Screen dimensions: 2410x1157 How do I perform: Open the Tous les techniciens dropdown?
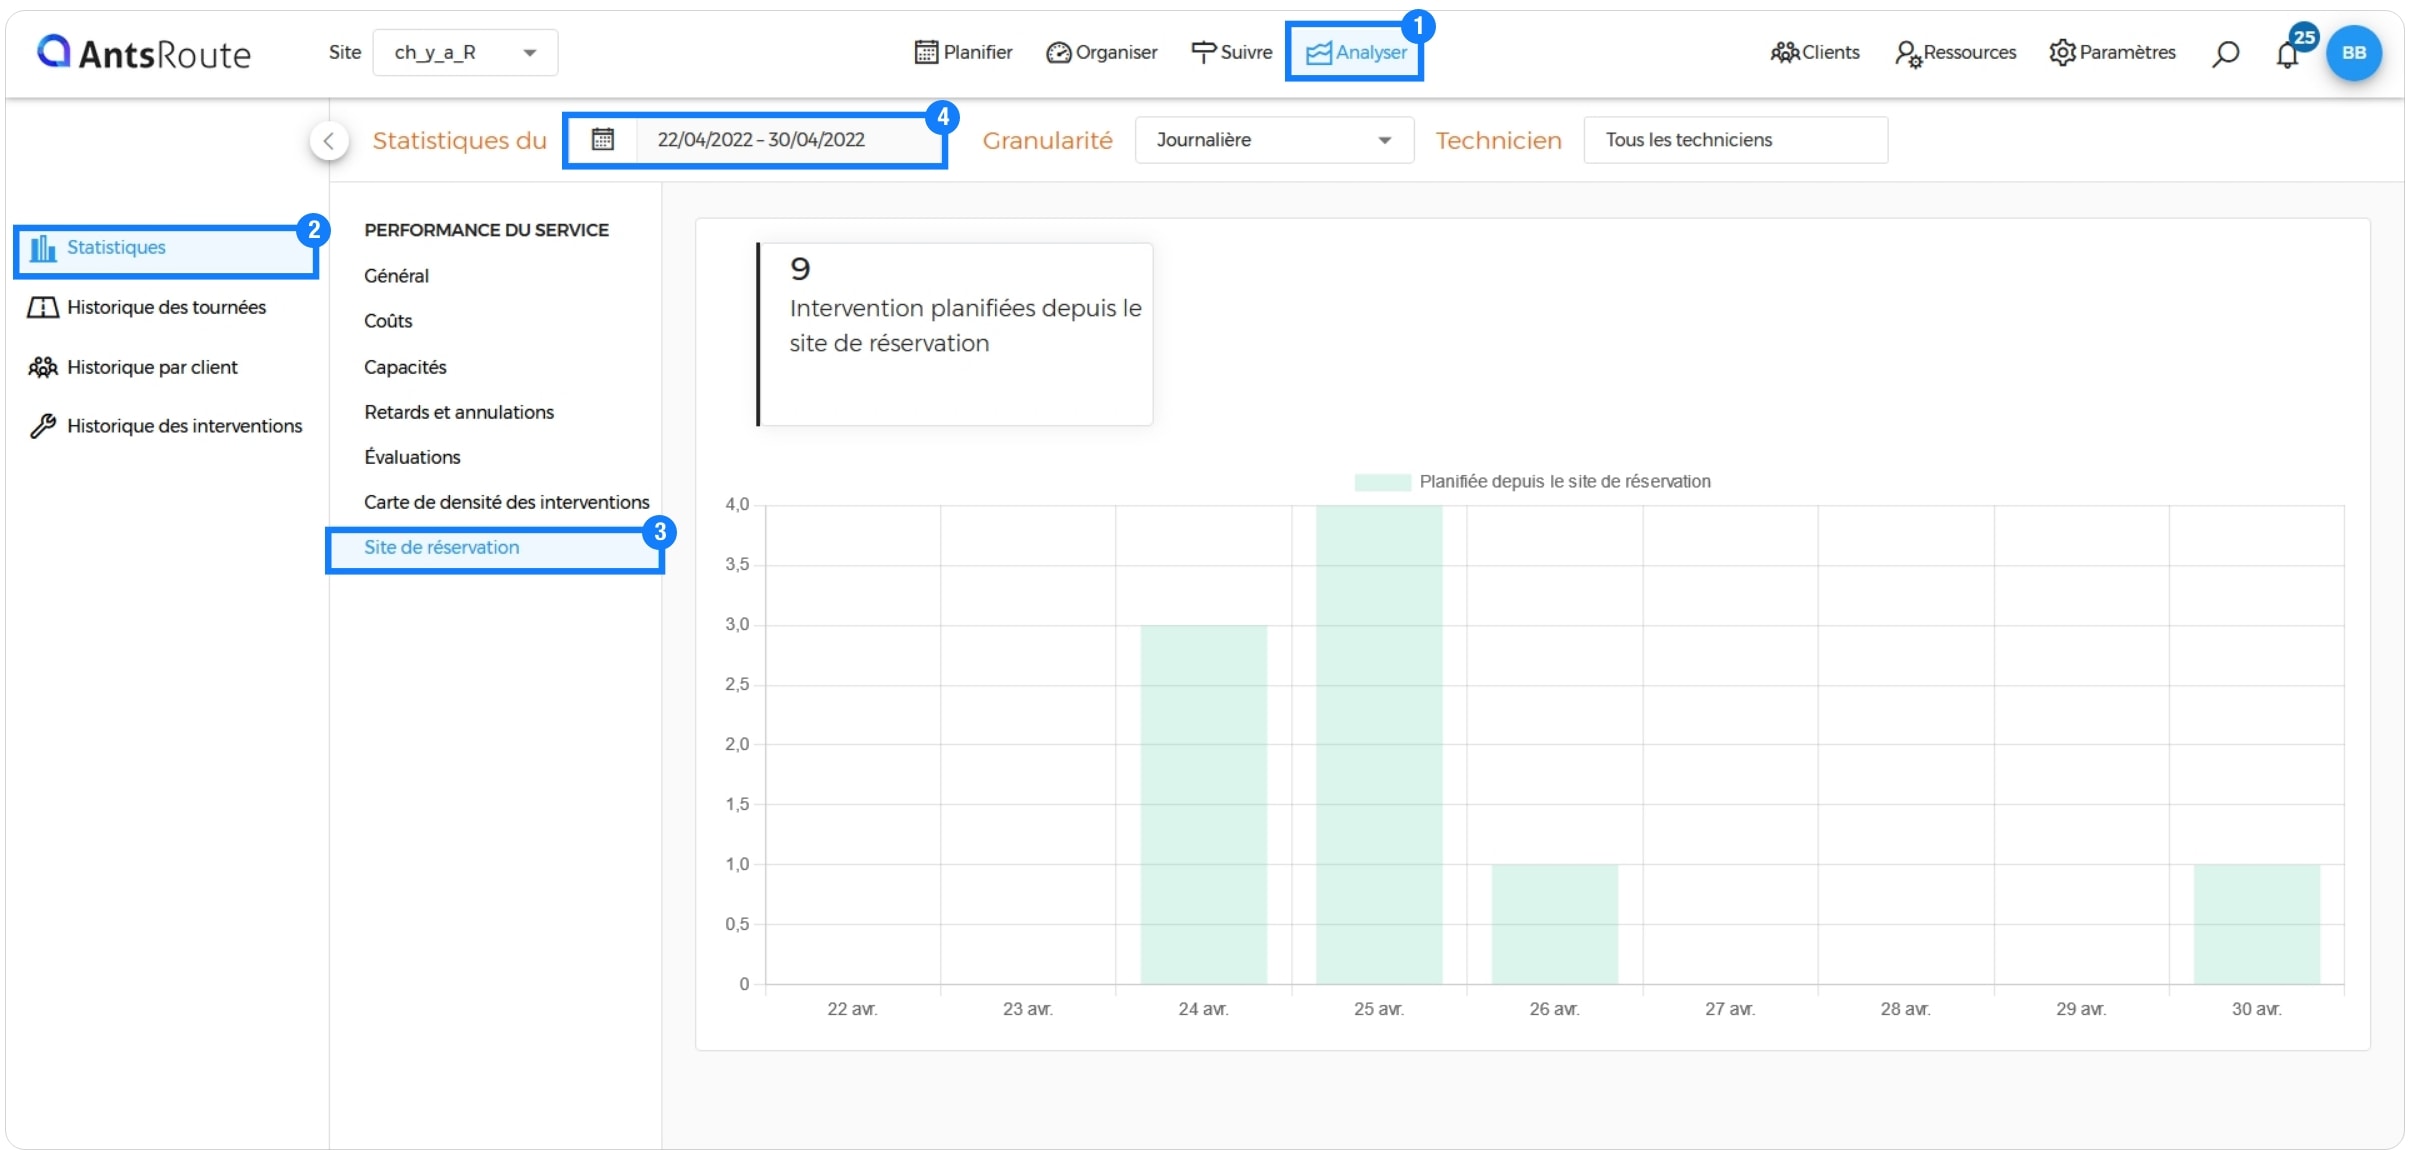(1735, 140)
